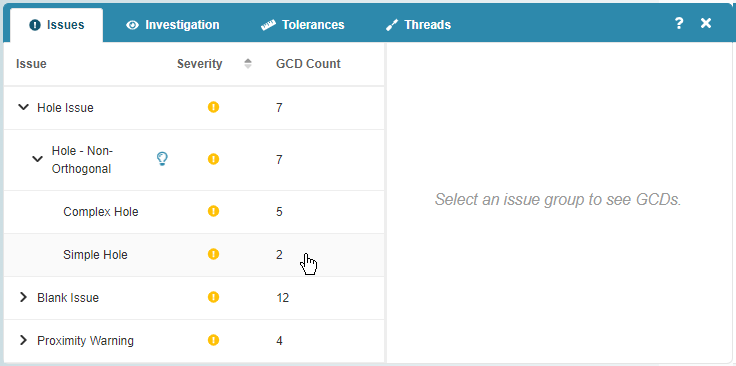The image size is (736, 366).
Task: Click the Simple Hole severity warning icon
Action: point(214,254)
